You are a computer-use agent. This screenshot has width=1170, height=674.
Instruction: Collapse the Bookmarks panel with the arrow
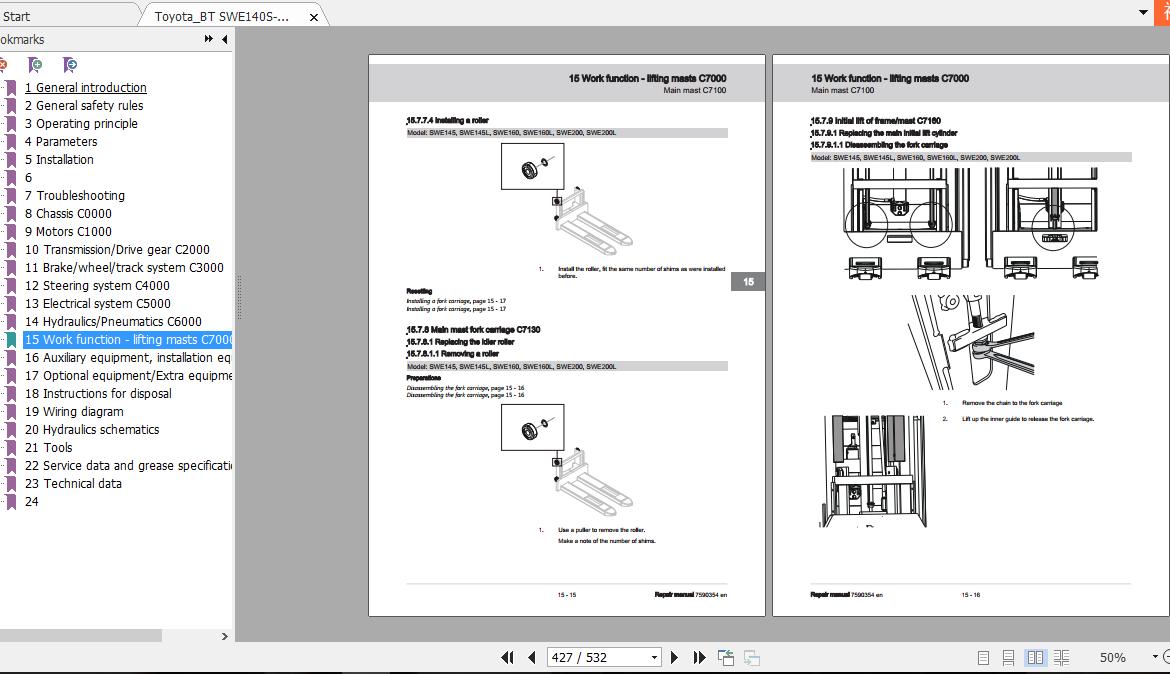tap(224, 39)
